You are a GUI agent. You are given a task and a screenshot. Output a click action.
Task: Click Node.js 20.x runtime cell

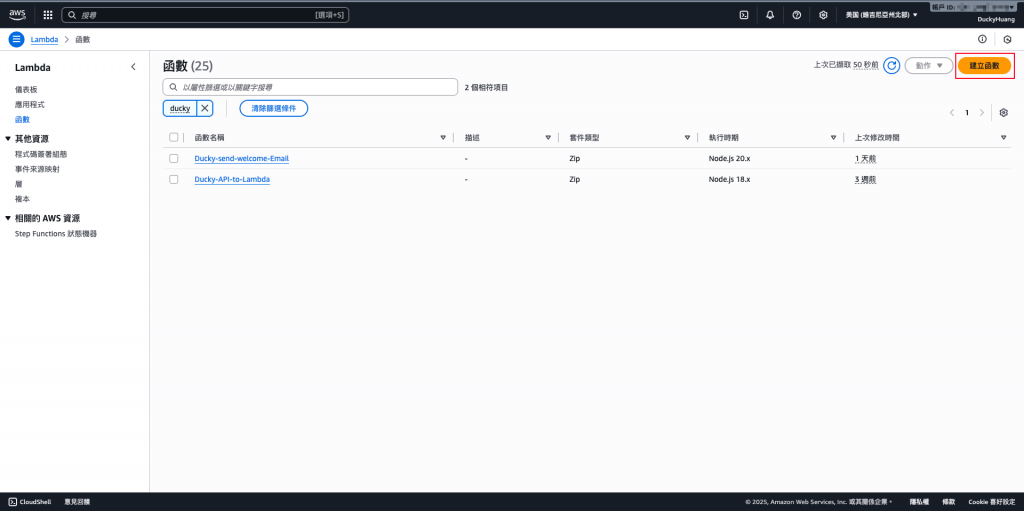point(729,158)
